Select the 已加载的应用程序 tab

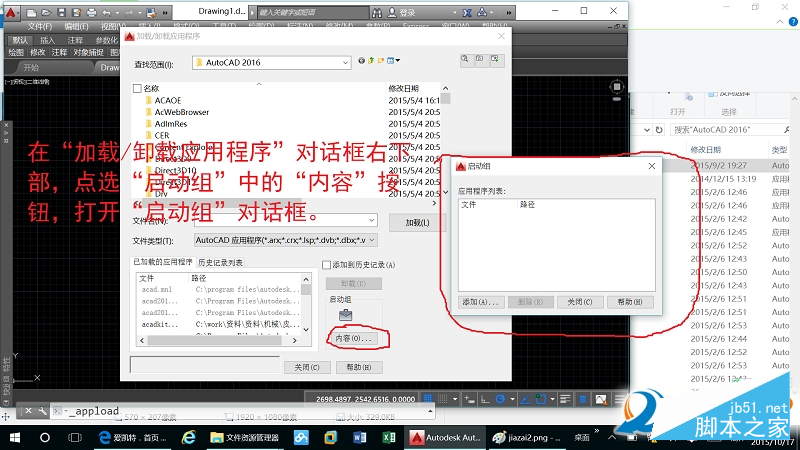(x=163, y=262)
